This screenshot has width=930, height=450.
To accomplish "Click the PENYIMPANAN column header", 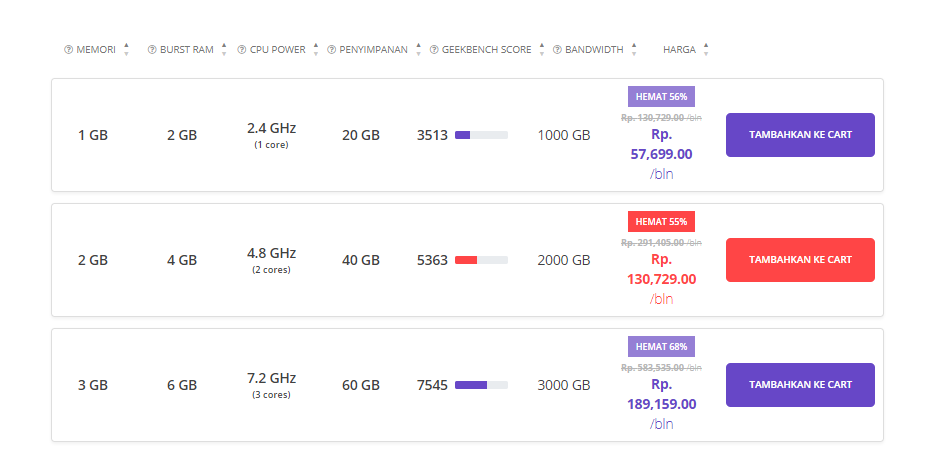I will click(374, 50).
